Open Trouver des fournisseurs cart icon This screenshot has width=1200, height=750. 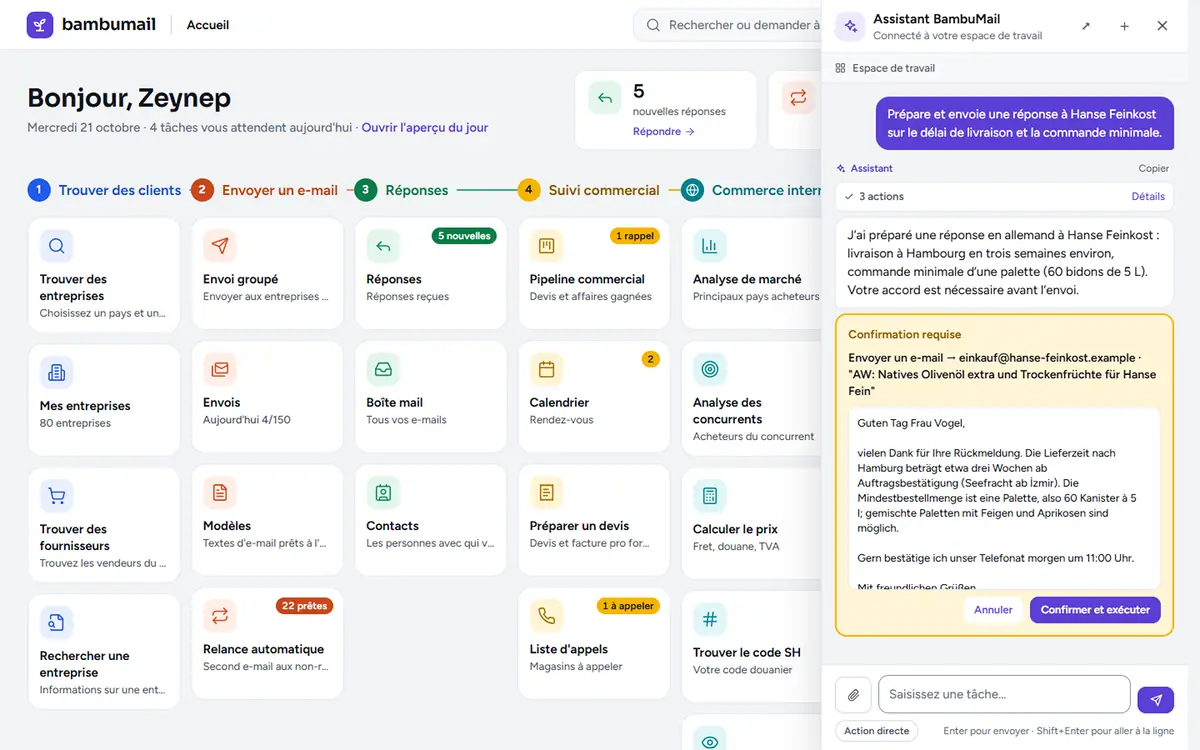coord(57,495)
